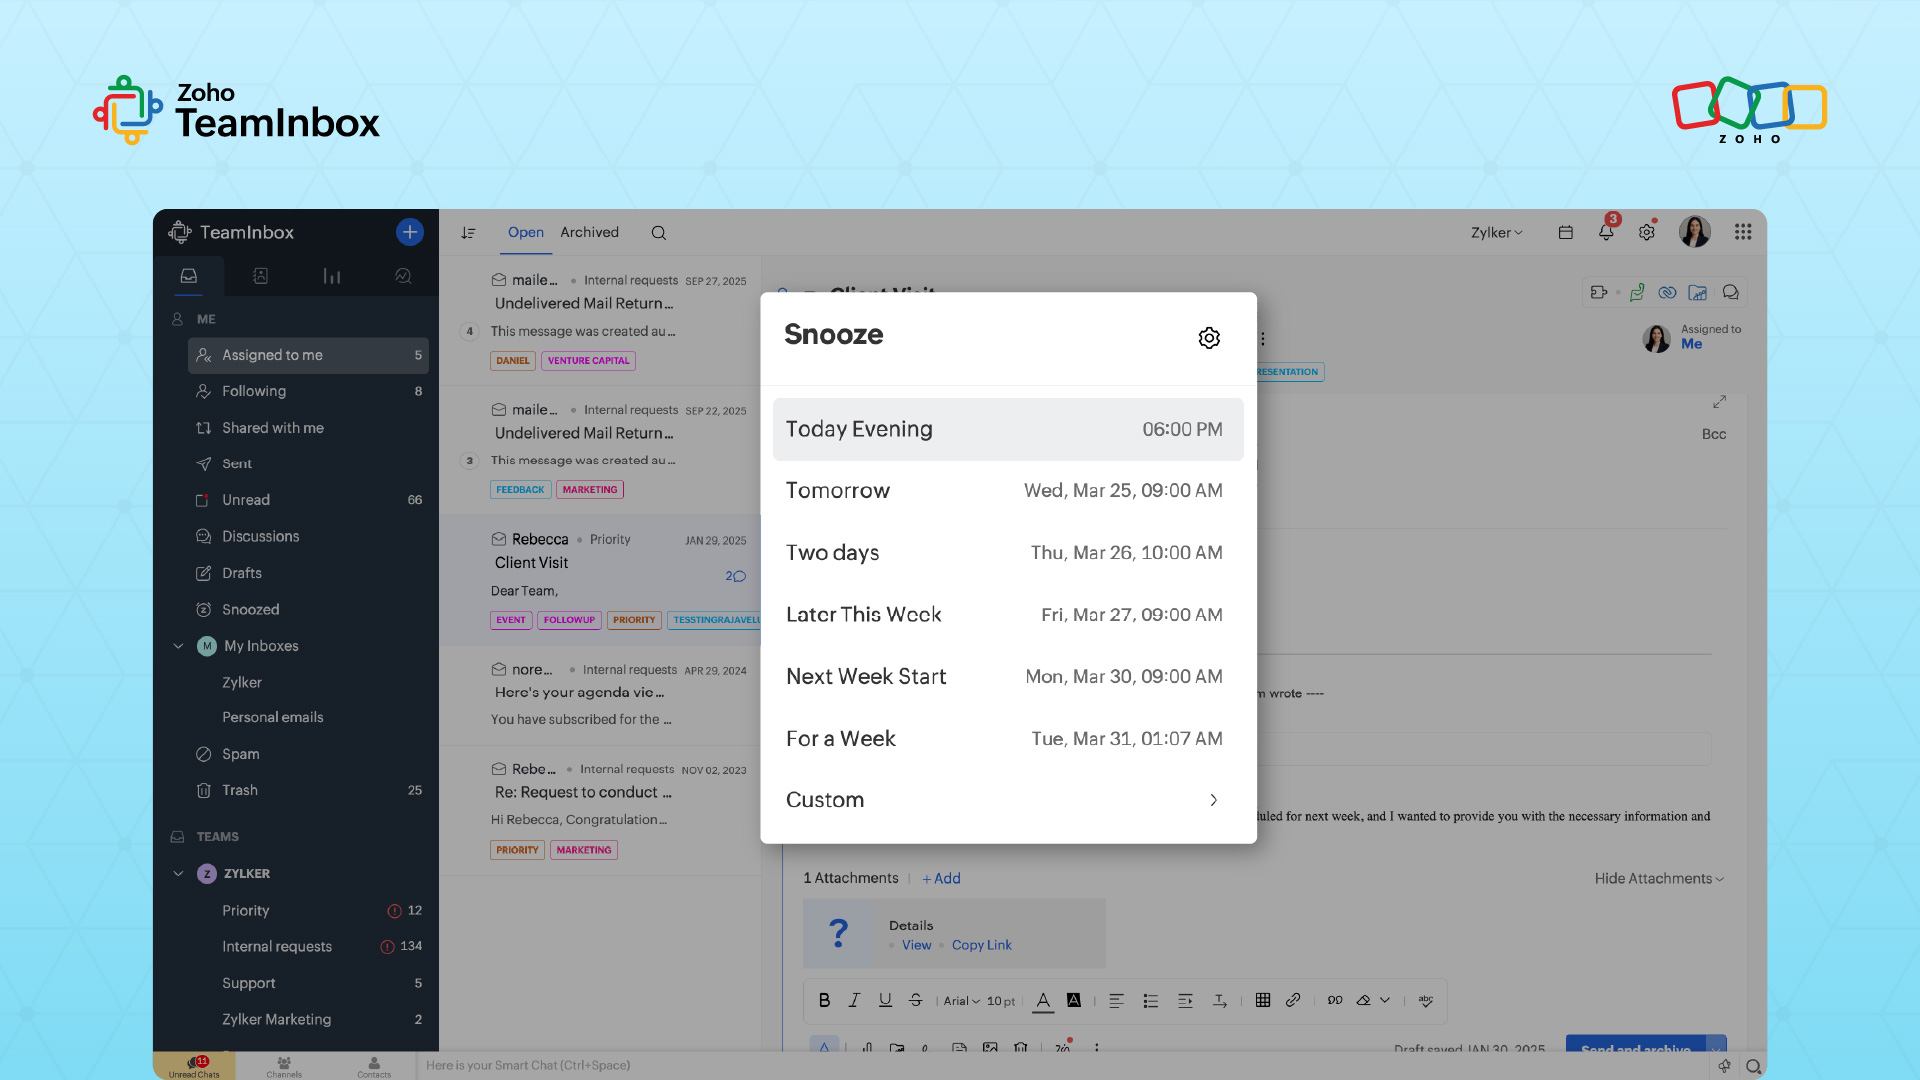Image resolution: width=1920 pixels, height=1080 pixels.
Task: Switch to the Archived tab
Action: pos(589,232)
